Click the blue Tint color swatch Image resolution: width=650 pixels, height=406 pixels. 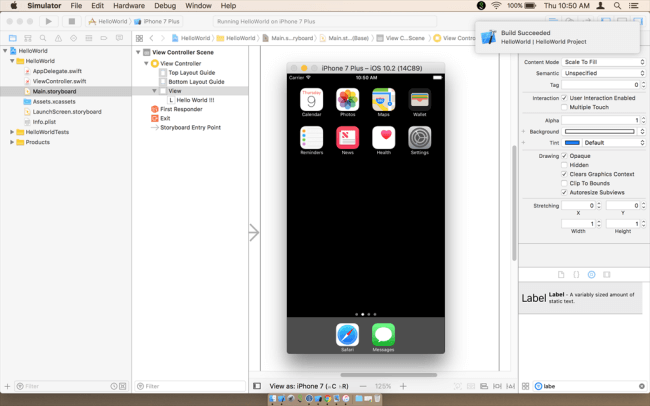(x=572, y=143)
